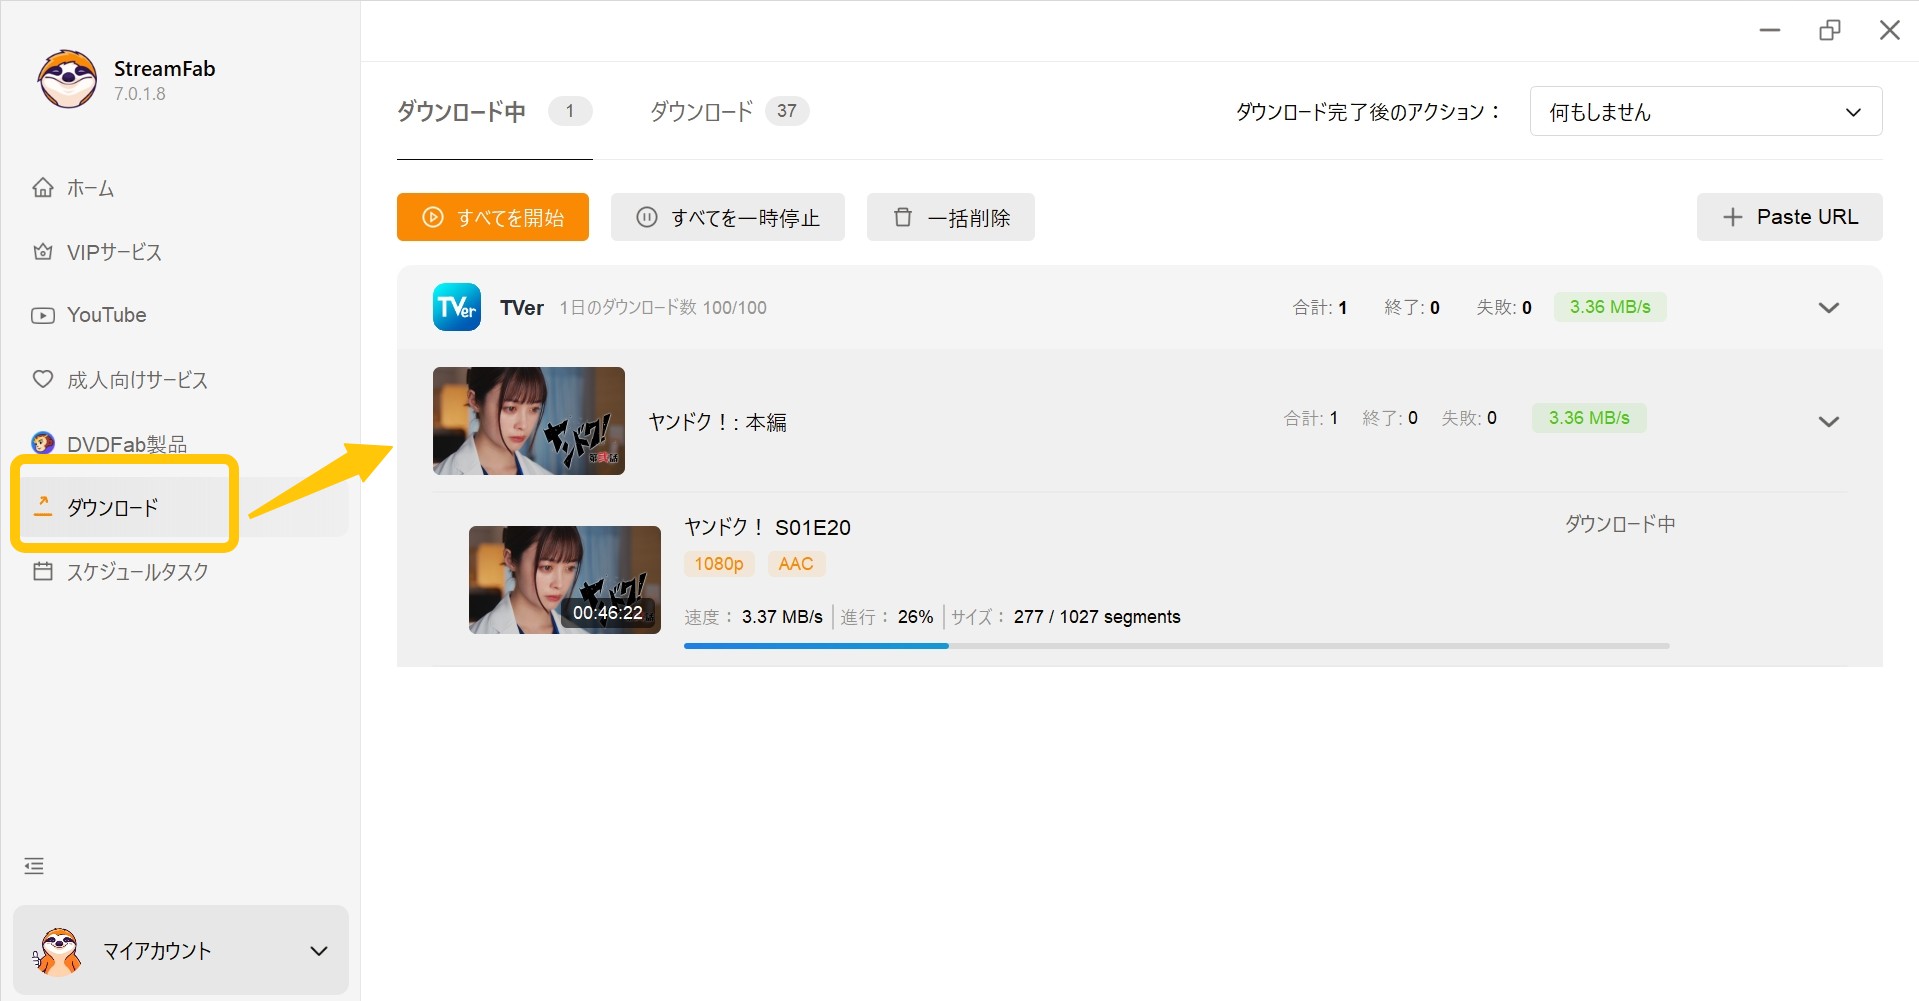Select VIPサービス in the sidebar
The width and height of the screenshot is (1919, 1001).
(x=113, y=252)
